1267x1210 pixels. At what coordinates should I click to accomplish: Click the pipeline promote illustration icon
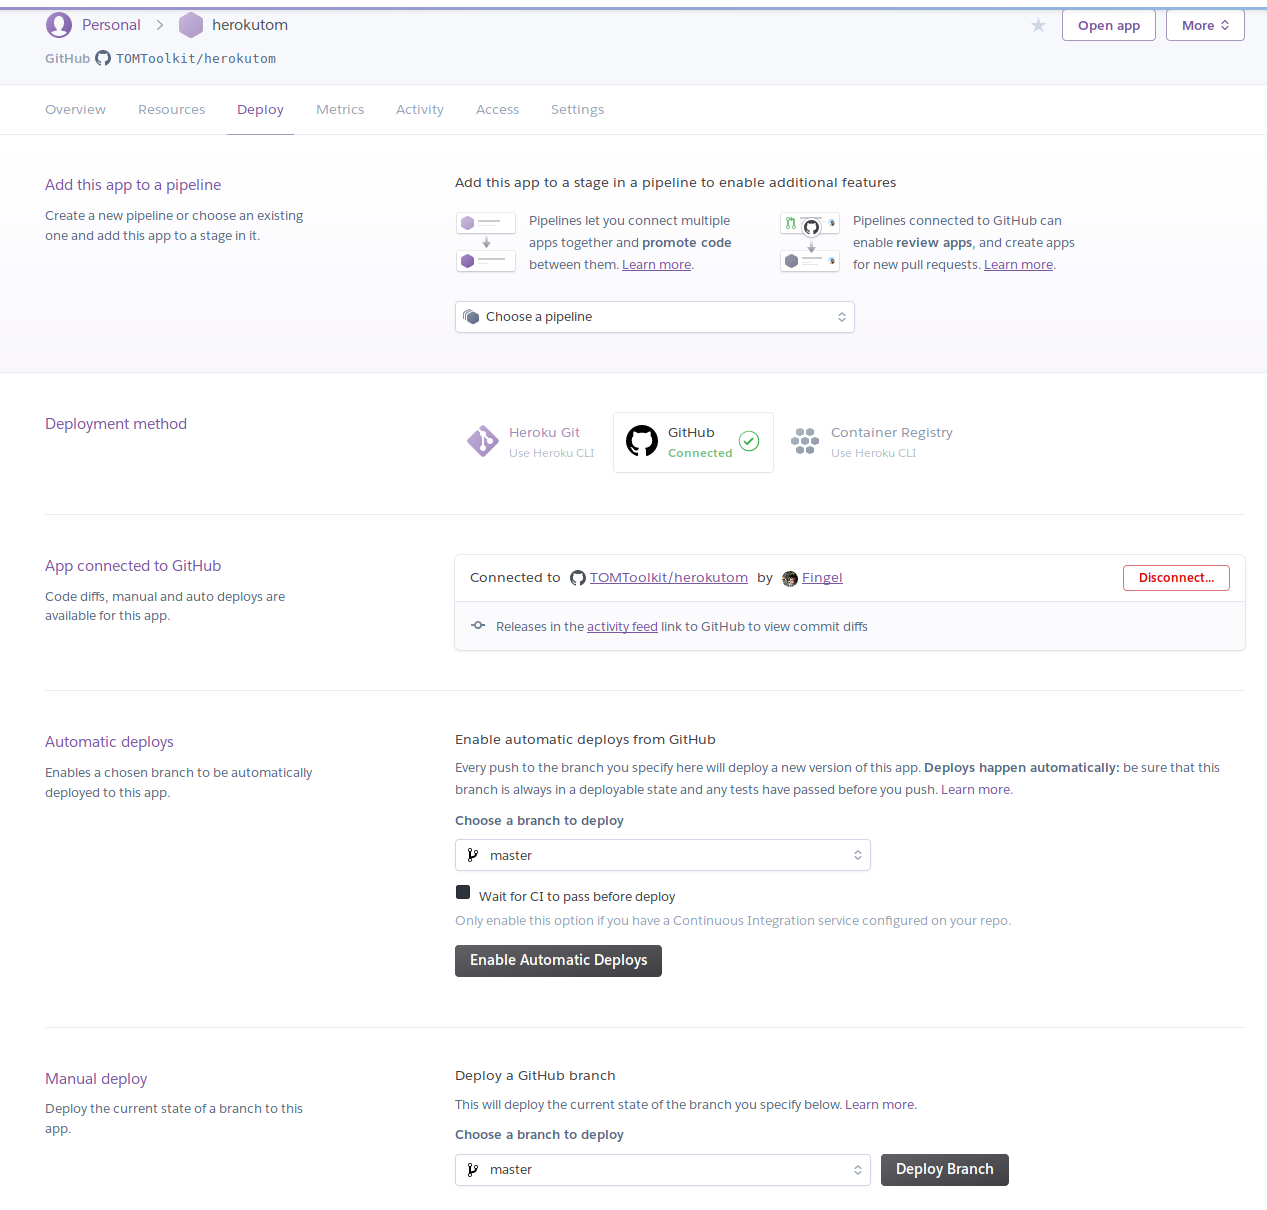pyautogui.click(x=486, y=242)
